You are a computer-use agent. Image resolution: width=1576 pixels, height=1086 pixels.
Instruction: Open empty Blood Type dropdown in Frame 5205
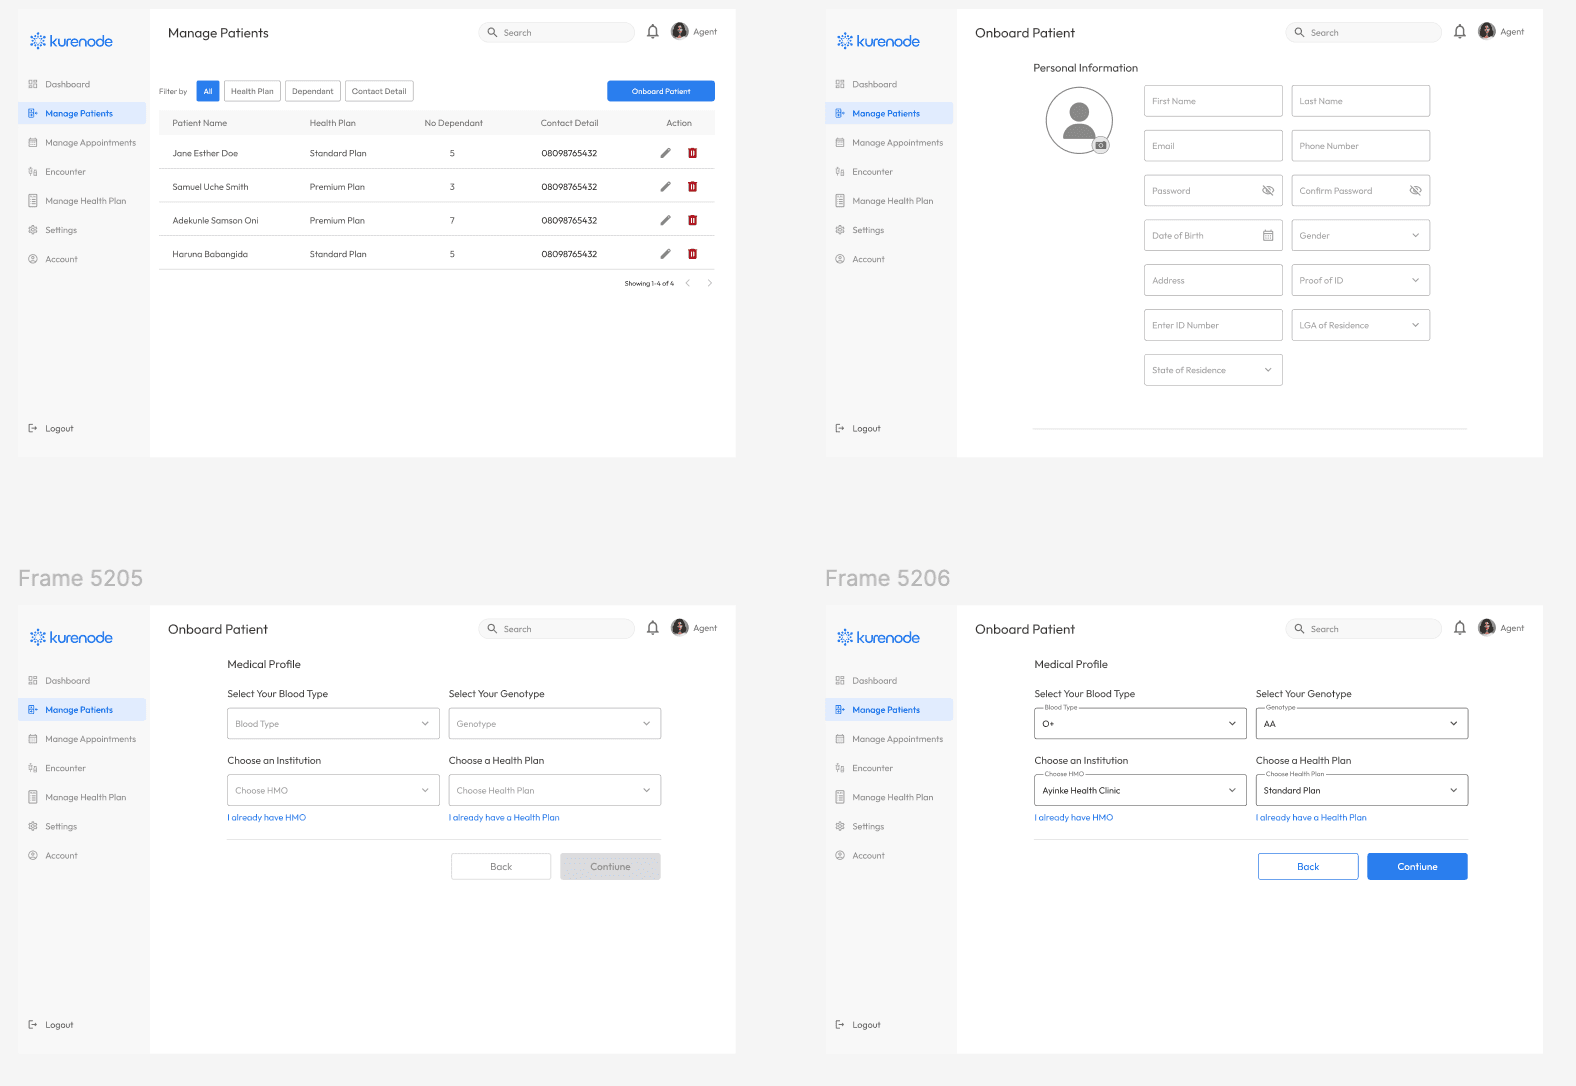pyautogui.click(x=333, y=724)
